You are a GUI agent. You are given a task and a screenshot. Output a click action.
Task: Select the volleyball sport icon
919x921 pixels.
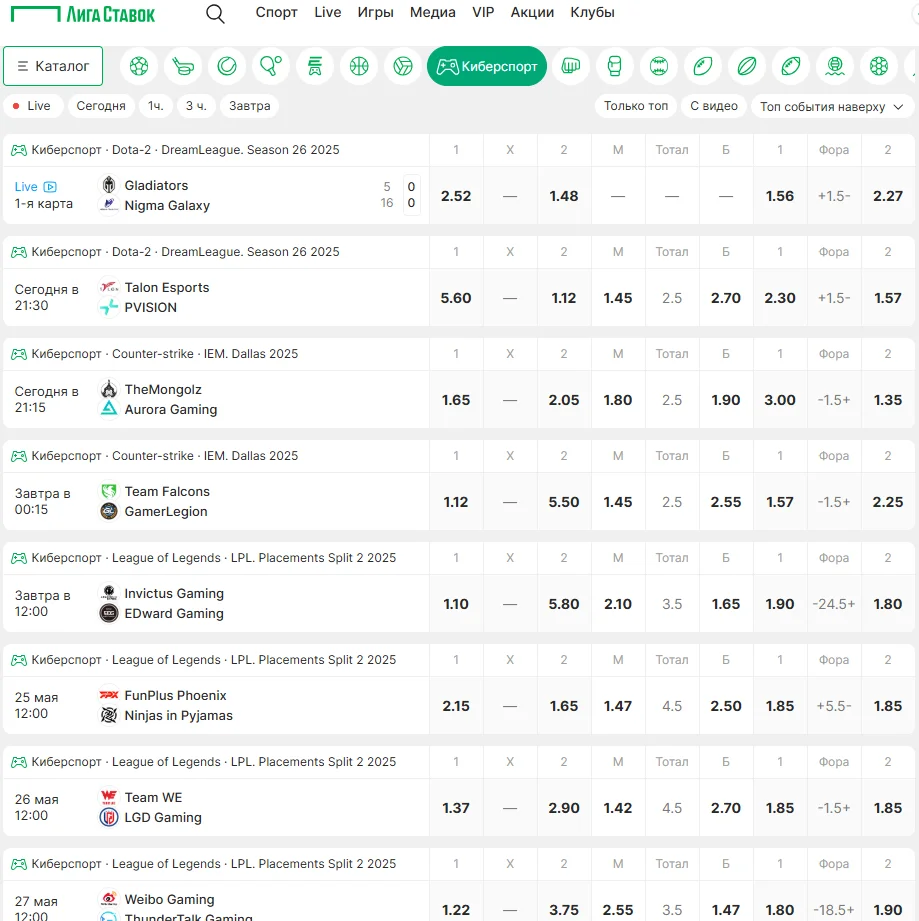click(x=403, y=66)
